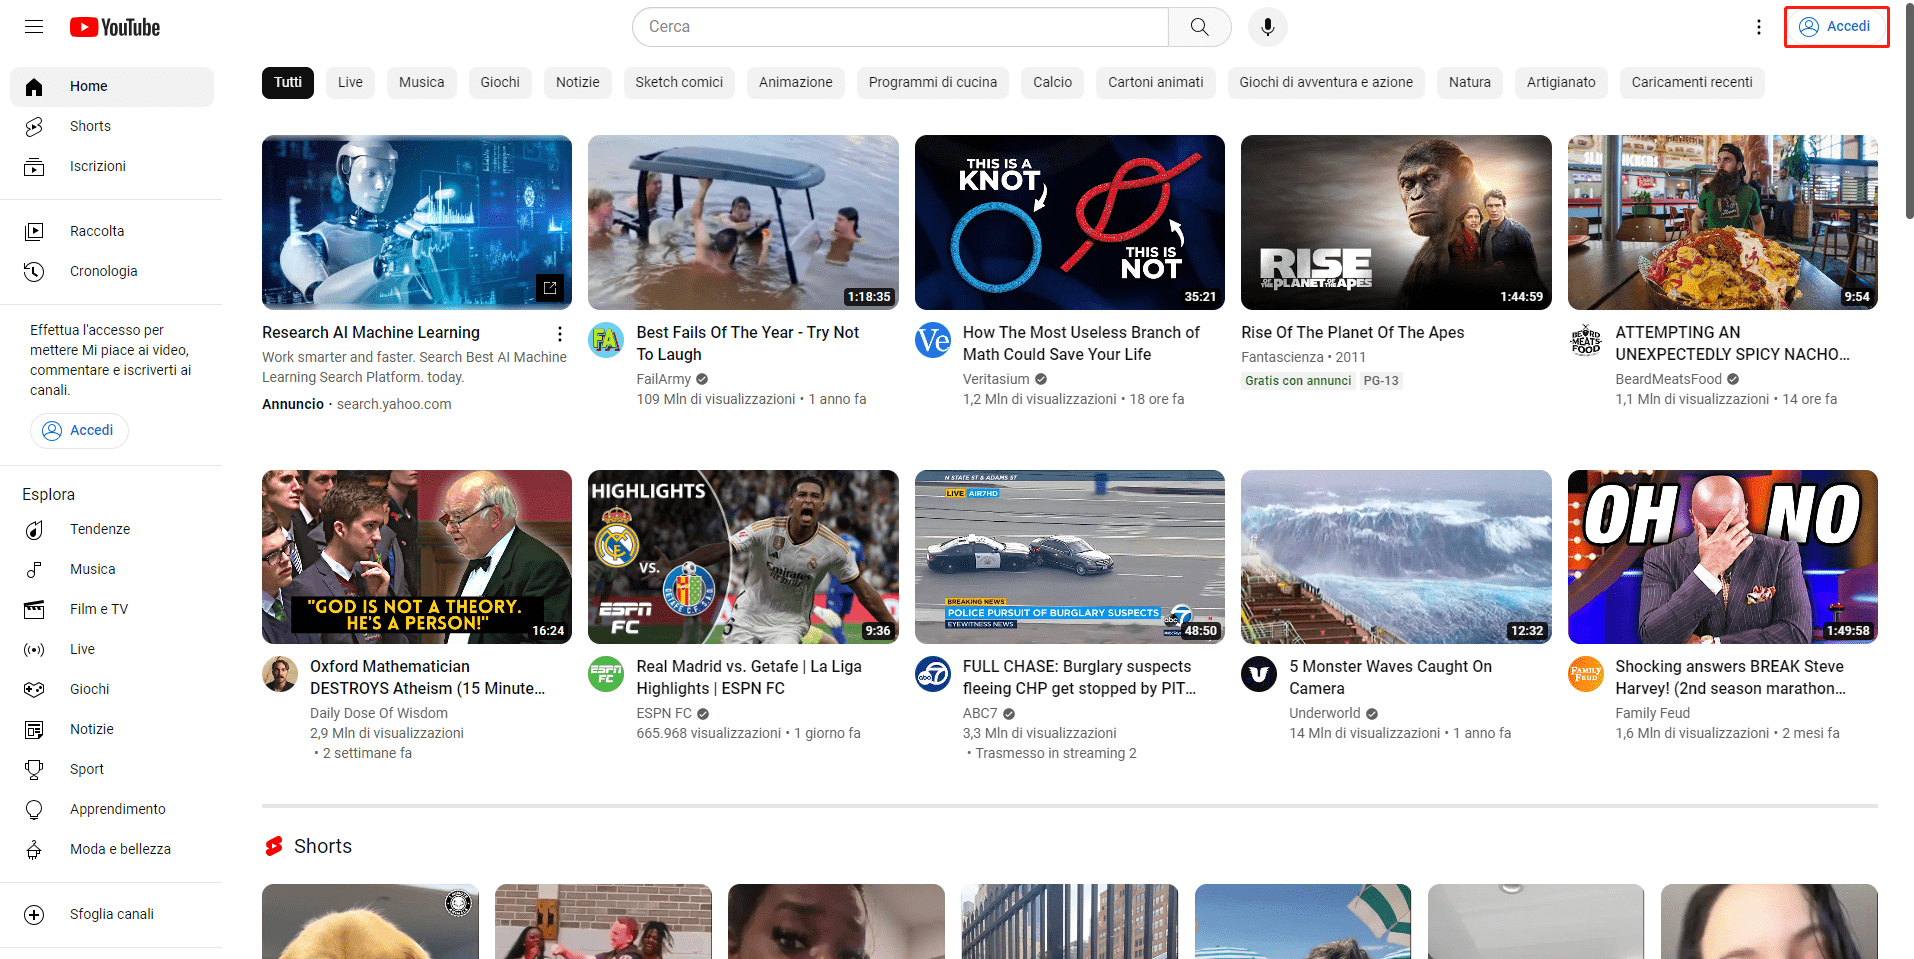Select the Natura filter chip
This screenshot has height=959, width=1914.
(1470, 83)
